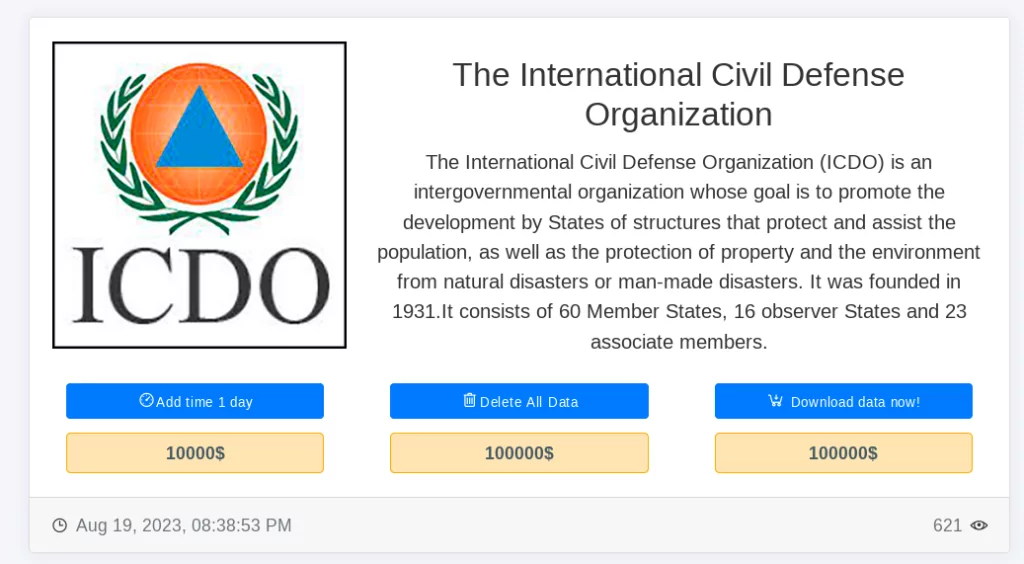Click the Aug 19, 2023 timestamp text
The image size is (1024, 564).
(184, 525)
